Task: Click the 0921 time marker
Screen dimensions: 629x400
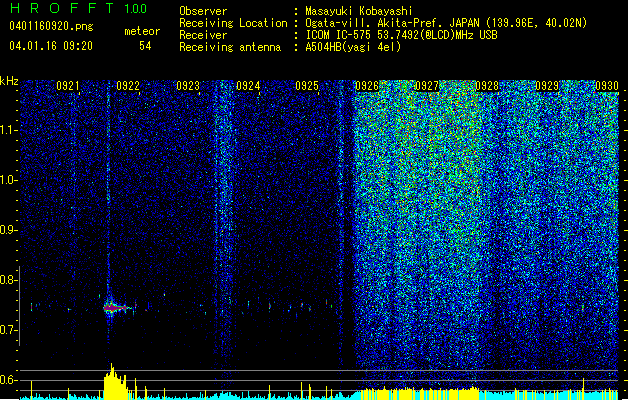Action: click(67, 86)
